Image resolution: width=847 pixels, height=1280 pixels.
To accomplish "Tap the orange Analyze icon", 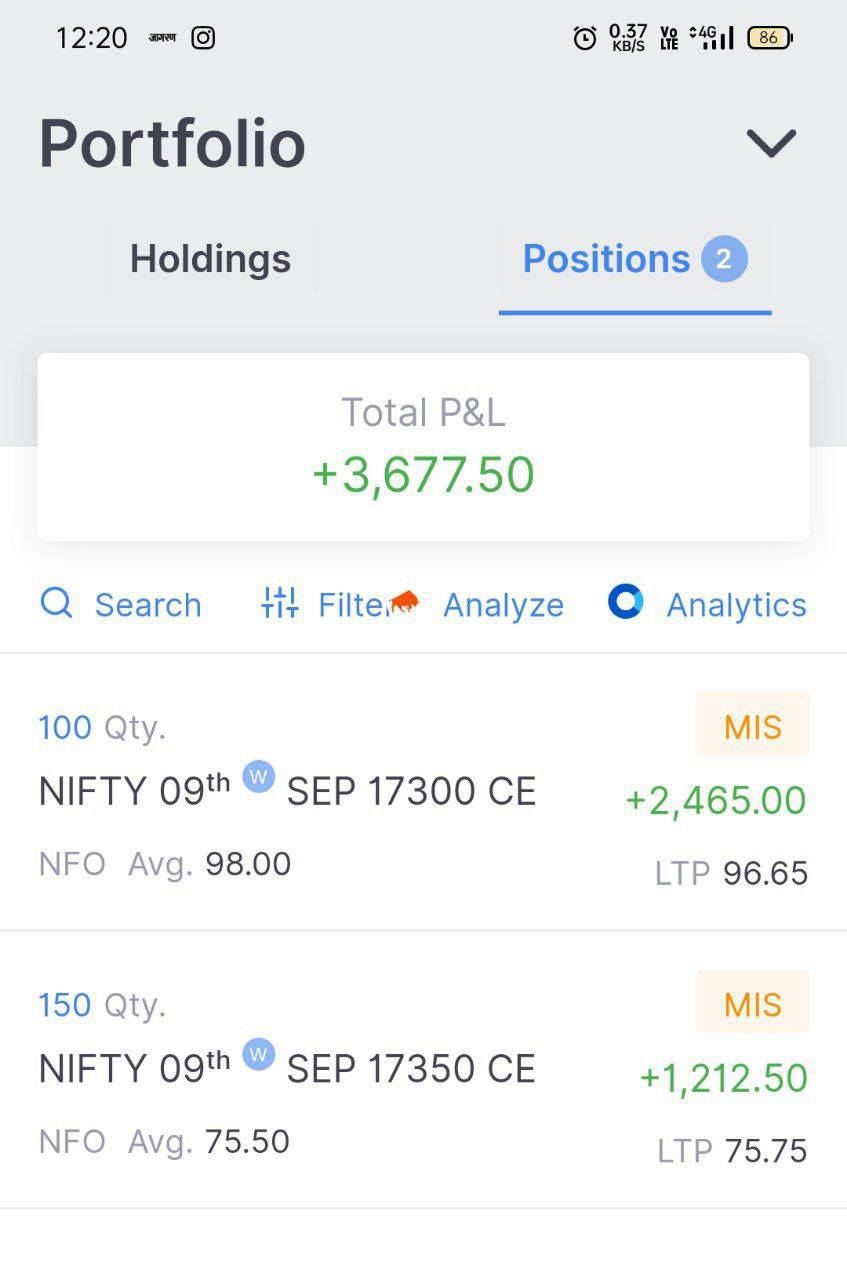I will pos(404,601).
